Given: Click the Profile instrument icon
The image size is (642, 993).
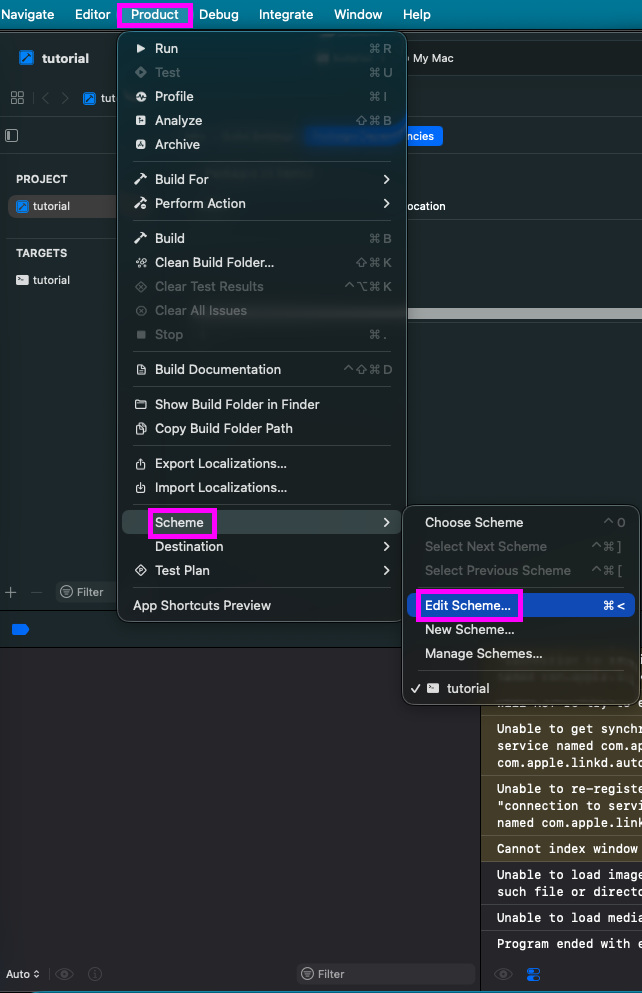Looking at the screenshot, I should 141,97.
